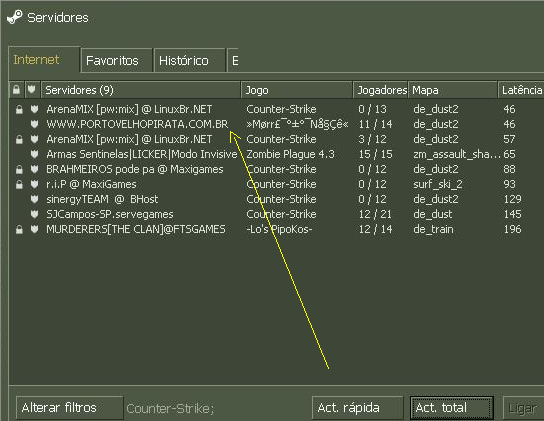This screenshot has height=421, width=544.
Task: Sort by the Jogo column header
Action: [297, 90]
